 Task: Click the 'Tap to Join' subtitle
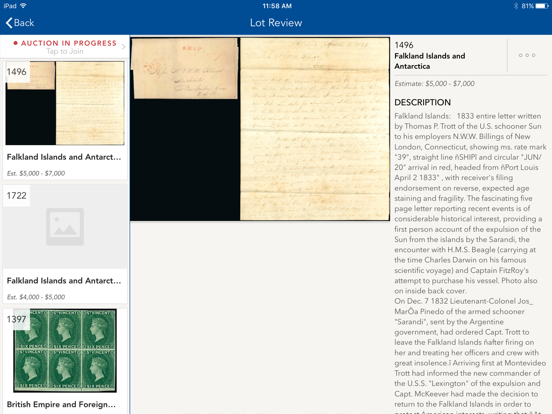pyautogui.click(x=65, y=51)
